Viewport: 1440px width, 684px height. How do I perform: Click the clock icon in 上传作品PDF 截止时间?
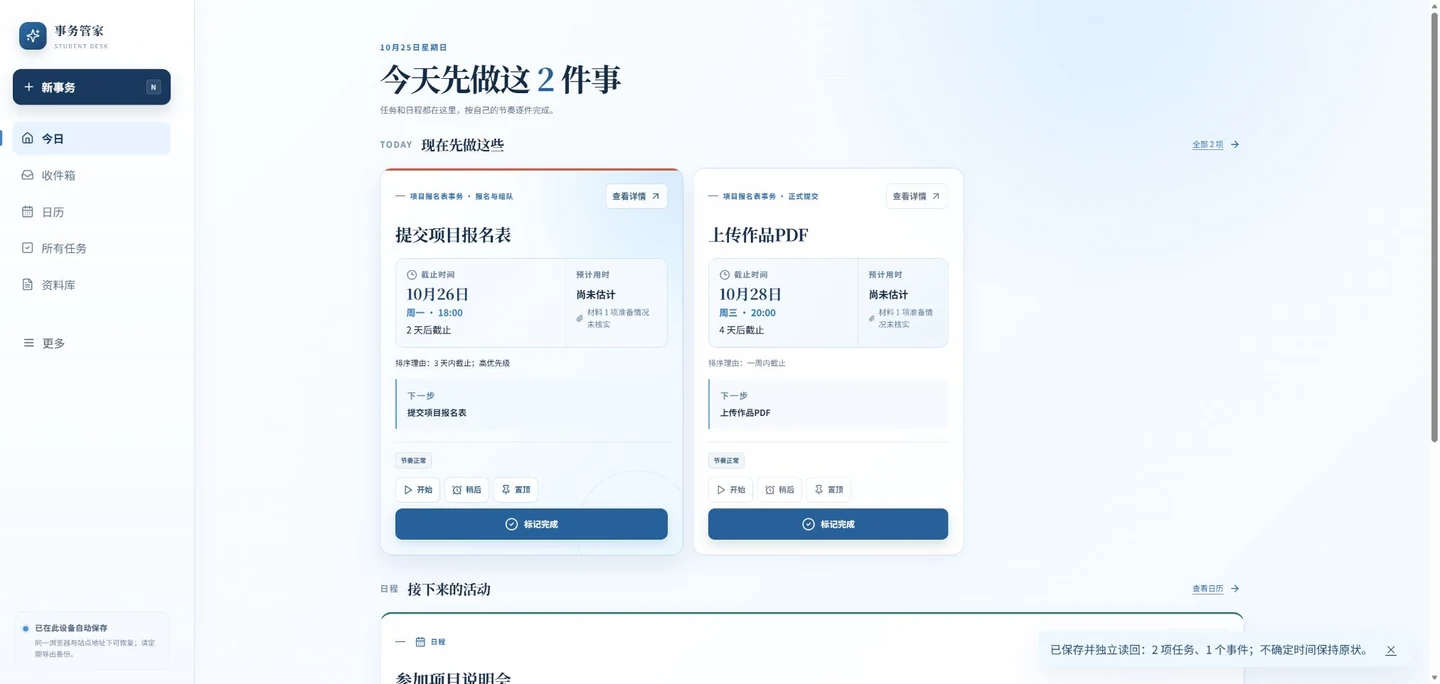tap(725, 274)
